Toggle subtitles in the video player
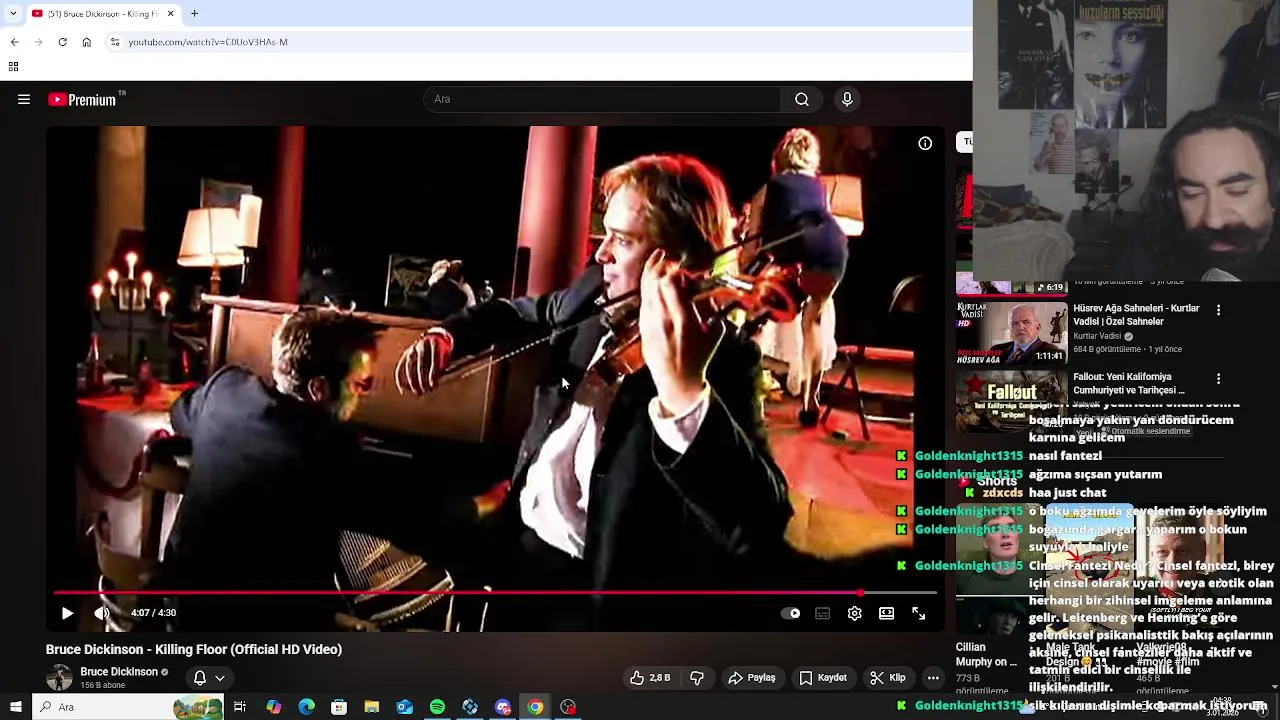Image resolution: width=1280 pixels, height=720 pixels. click(x=822, y=613)
